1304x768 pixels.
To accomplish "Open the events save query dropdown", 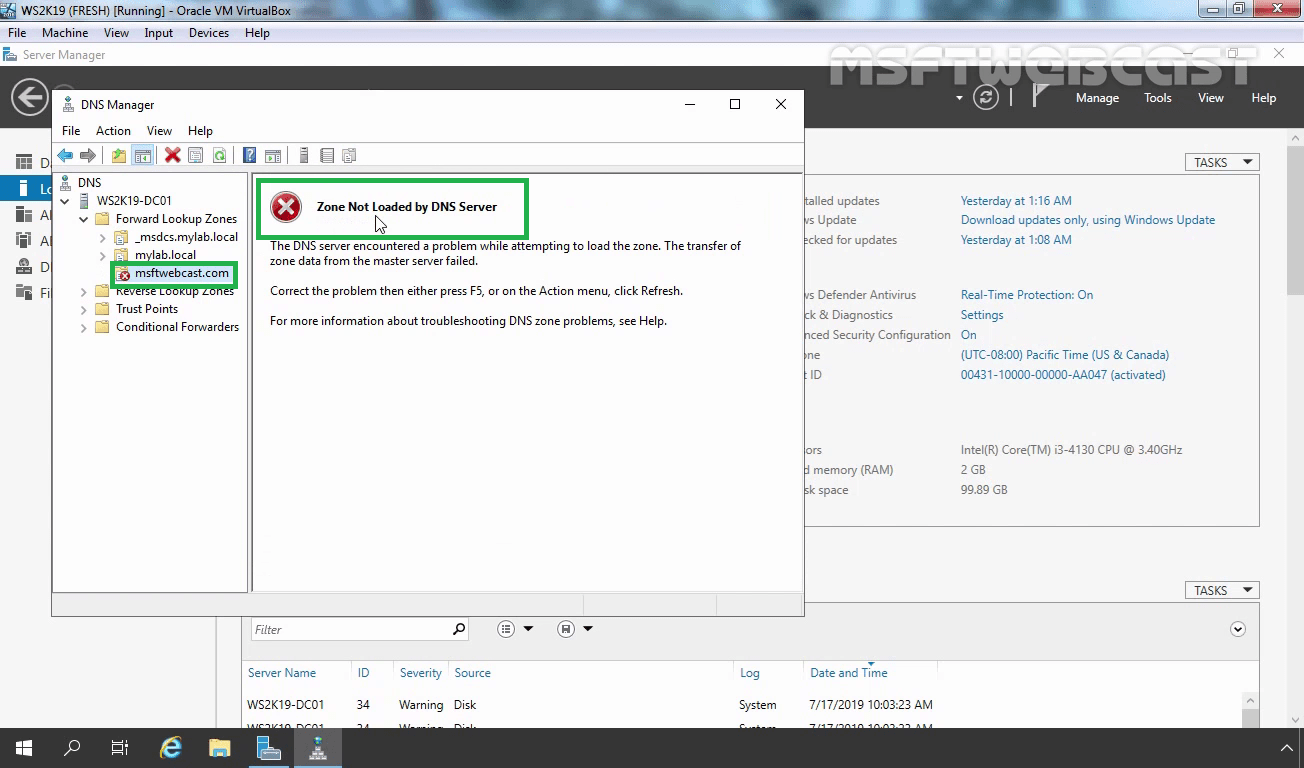I will coord(575,629).
